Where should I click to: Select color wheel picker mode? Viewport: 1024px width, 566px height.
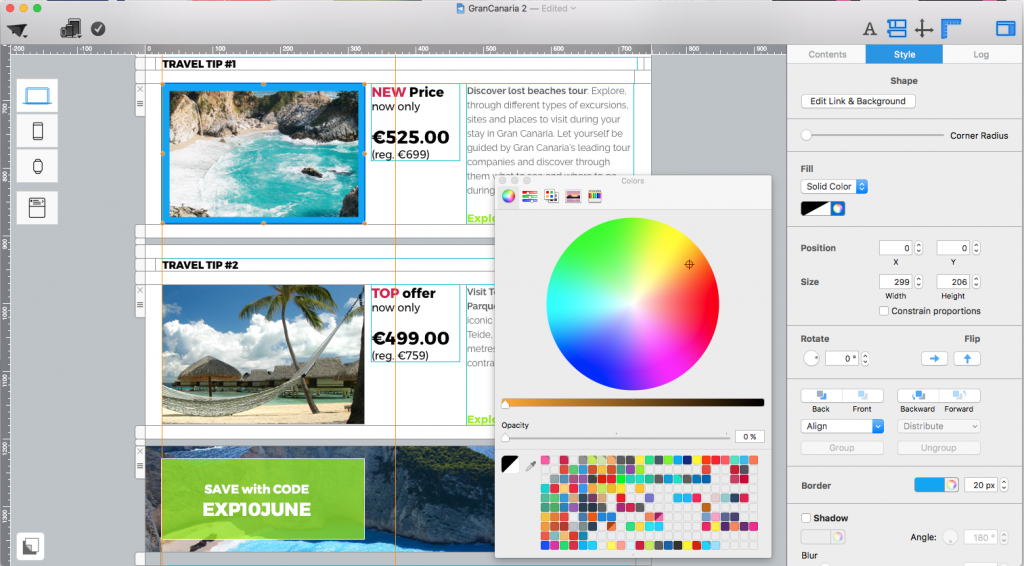coord(508,196)
